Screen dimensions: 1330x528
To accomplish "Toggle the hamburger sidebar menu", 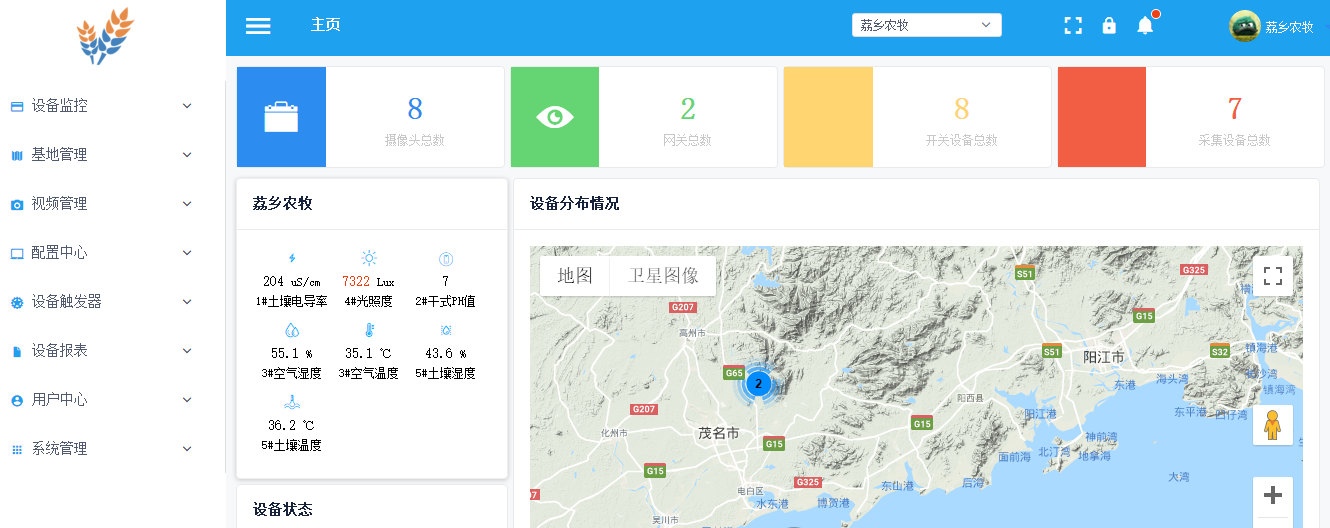I will (258, 26).
